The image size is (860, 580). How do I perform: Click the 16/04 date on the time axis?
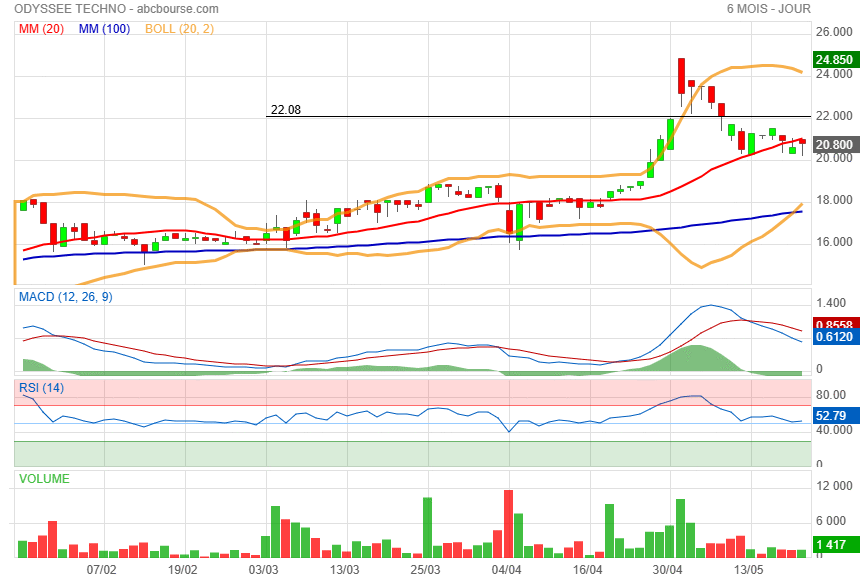pos(587,570)
